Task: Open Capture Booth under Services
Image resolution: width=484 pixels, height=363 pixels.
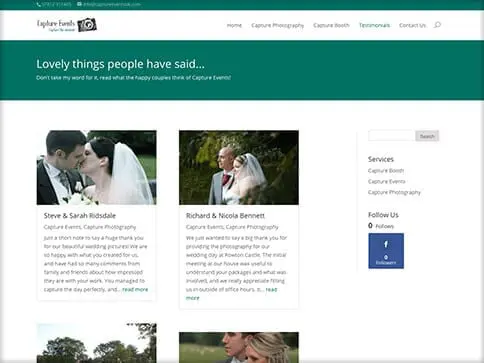Action: coord(386,171)
